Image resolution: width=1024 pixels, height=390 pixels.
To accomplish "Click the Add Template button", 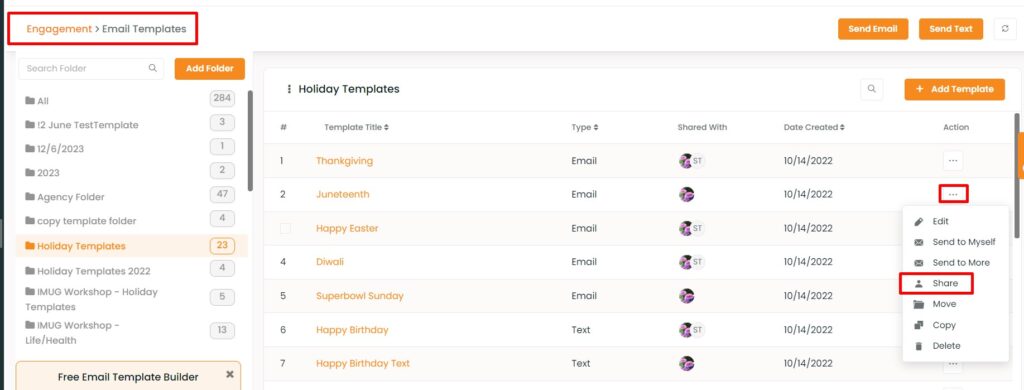I will [954, 89].
